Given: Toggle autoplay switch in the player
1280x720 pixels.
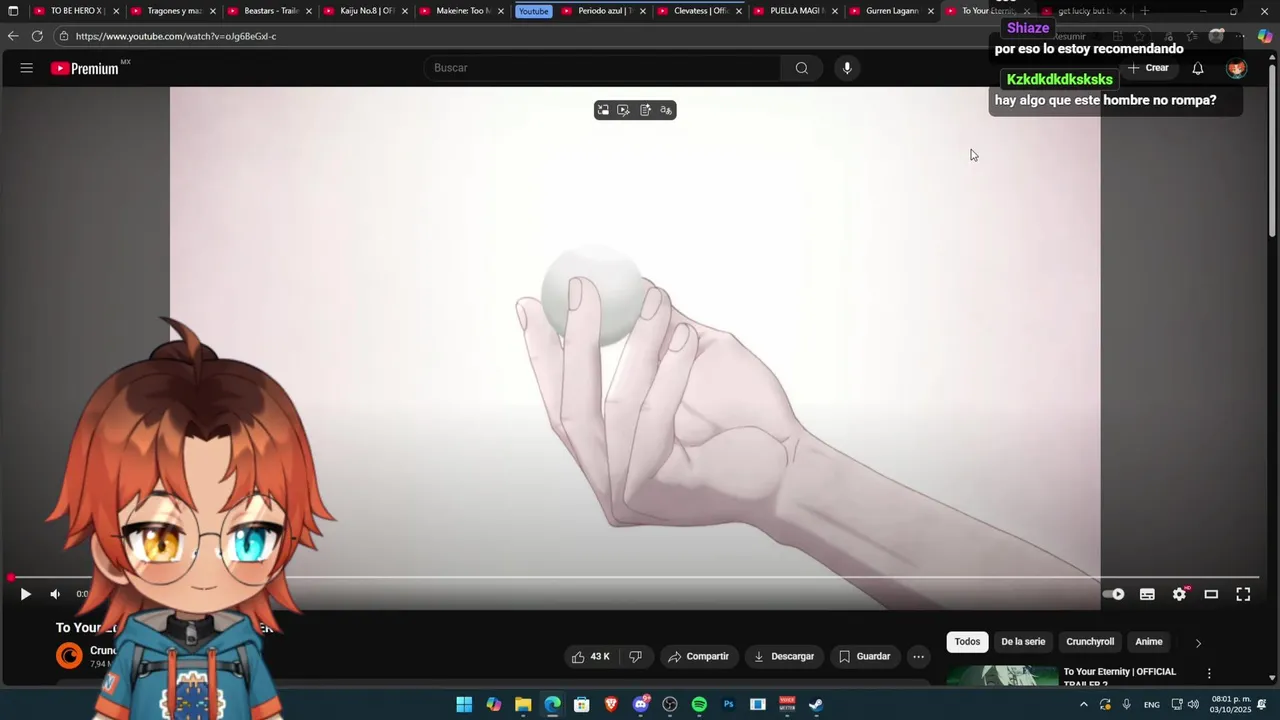Looking at the screenshot, I should coord(1113,594).
